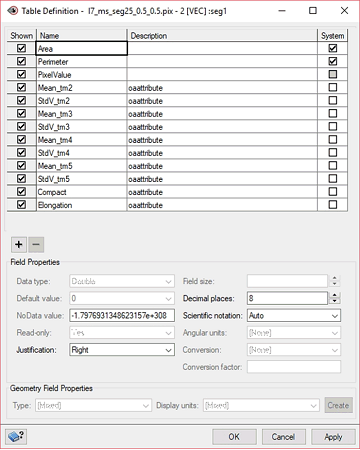Click the Field size input field
This screenshot has width=360, height=450.
pyautogui.click(x=287, y=281)
